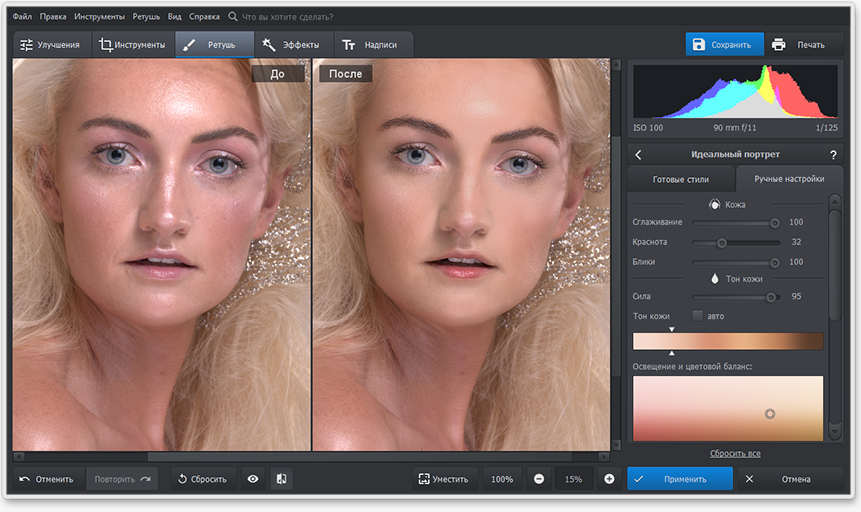The width and height of the screenshot is (861, 512).
Task: Toggle the eye preview icon
Action: pyautogui.click(x=253, y=479)
